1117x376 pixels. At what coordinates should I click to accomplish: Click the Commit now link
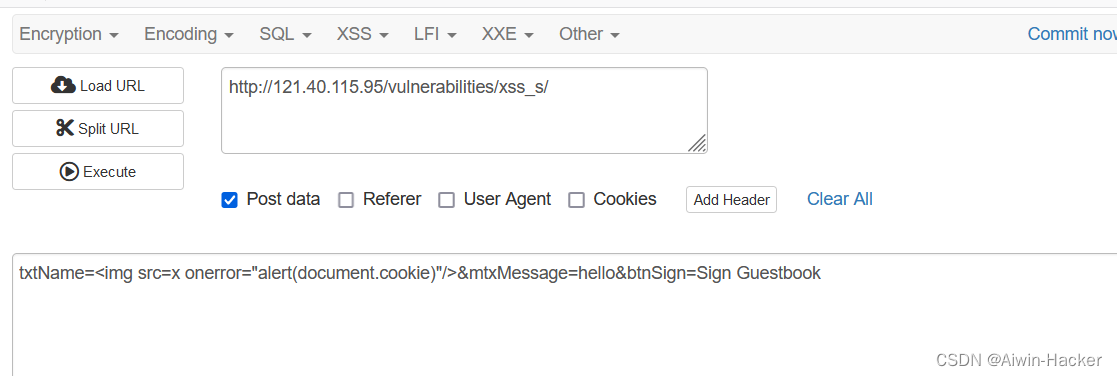pyautogui.click(x=1072, y=33)
